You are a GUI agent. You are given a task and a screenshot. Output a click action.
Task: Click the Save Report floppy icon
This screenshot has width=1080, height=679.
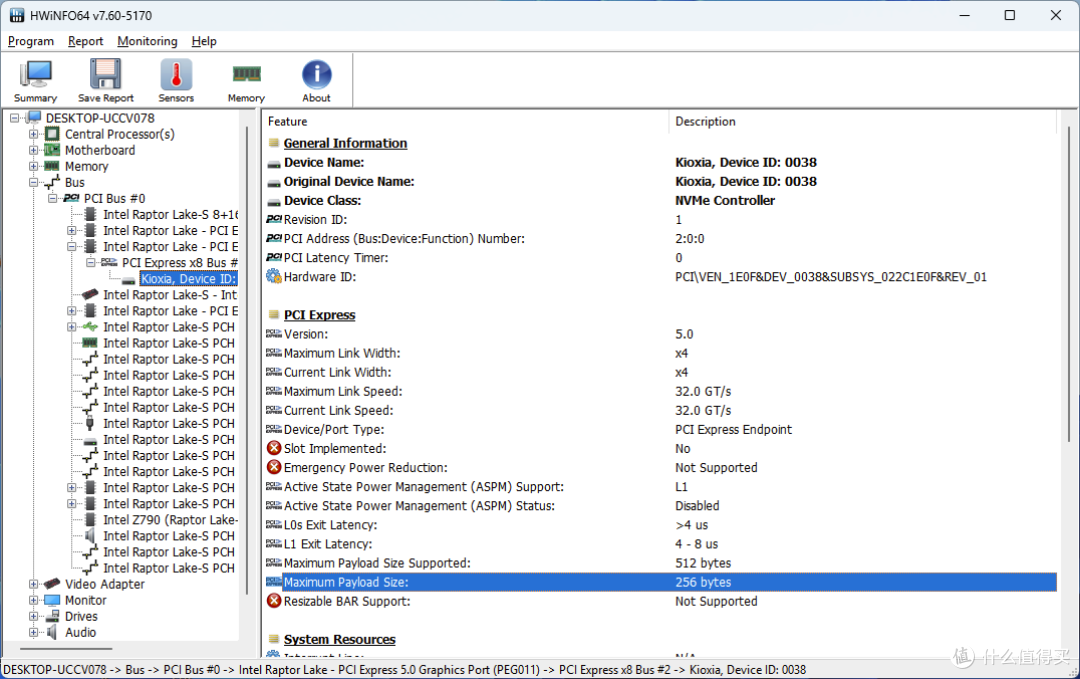click(x=105, y=74)
